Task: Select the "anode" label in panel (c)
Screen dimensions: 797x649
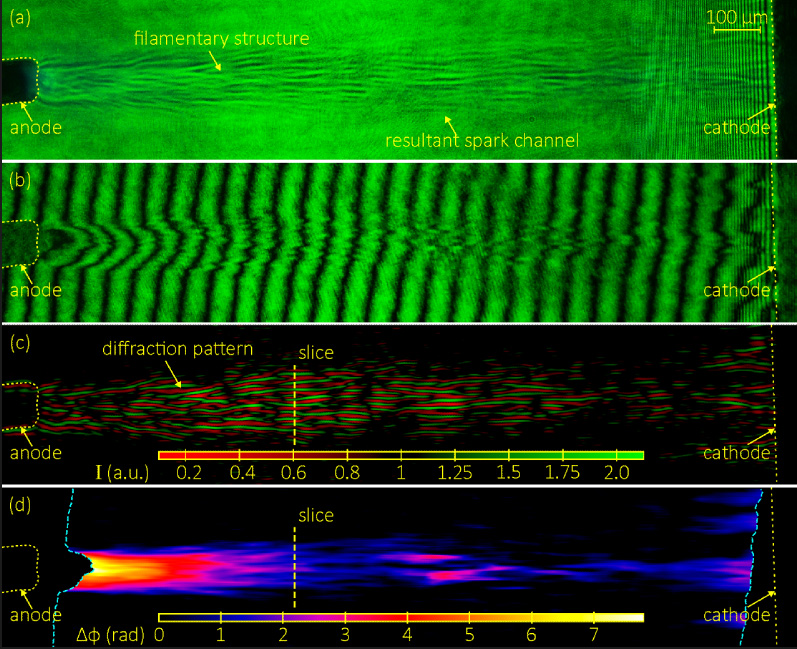Action: point(36,453)
